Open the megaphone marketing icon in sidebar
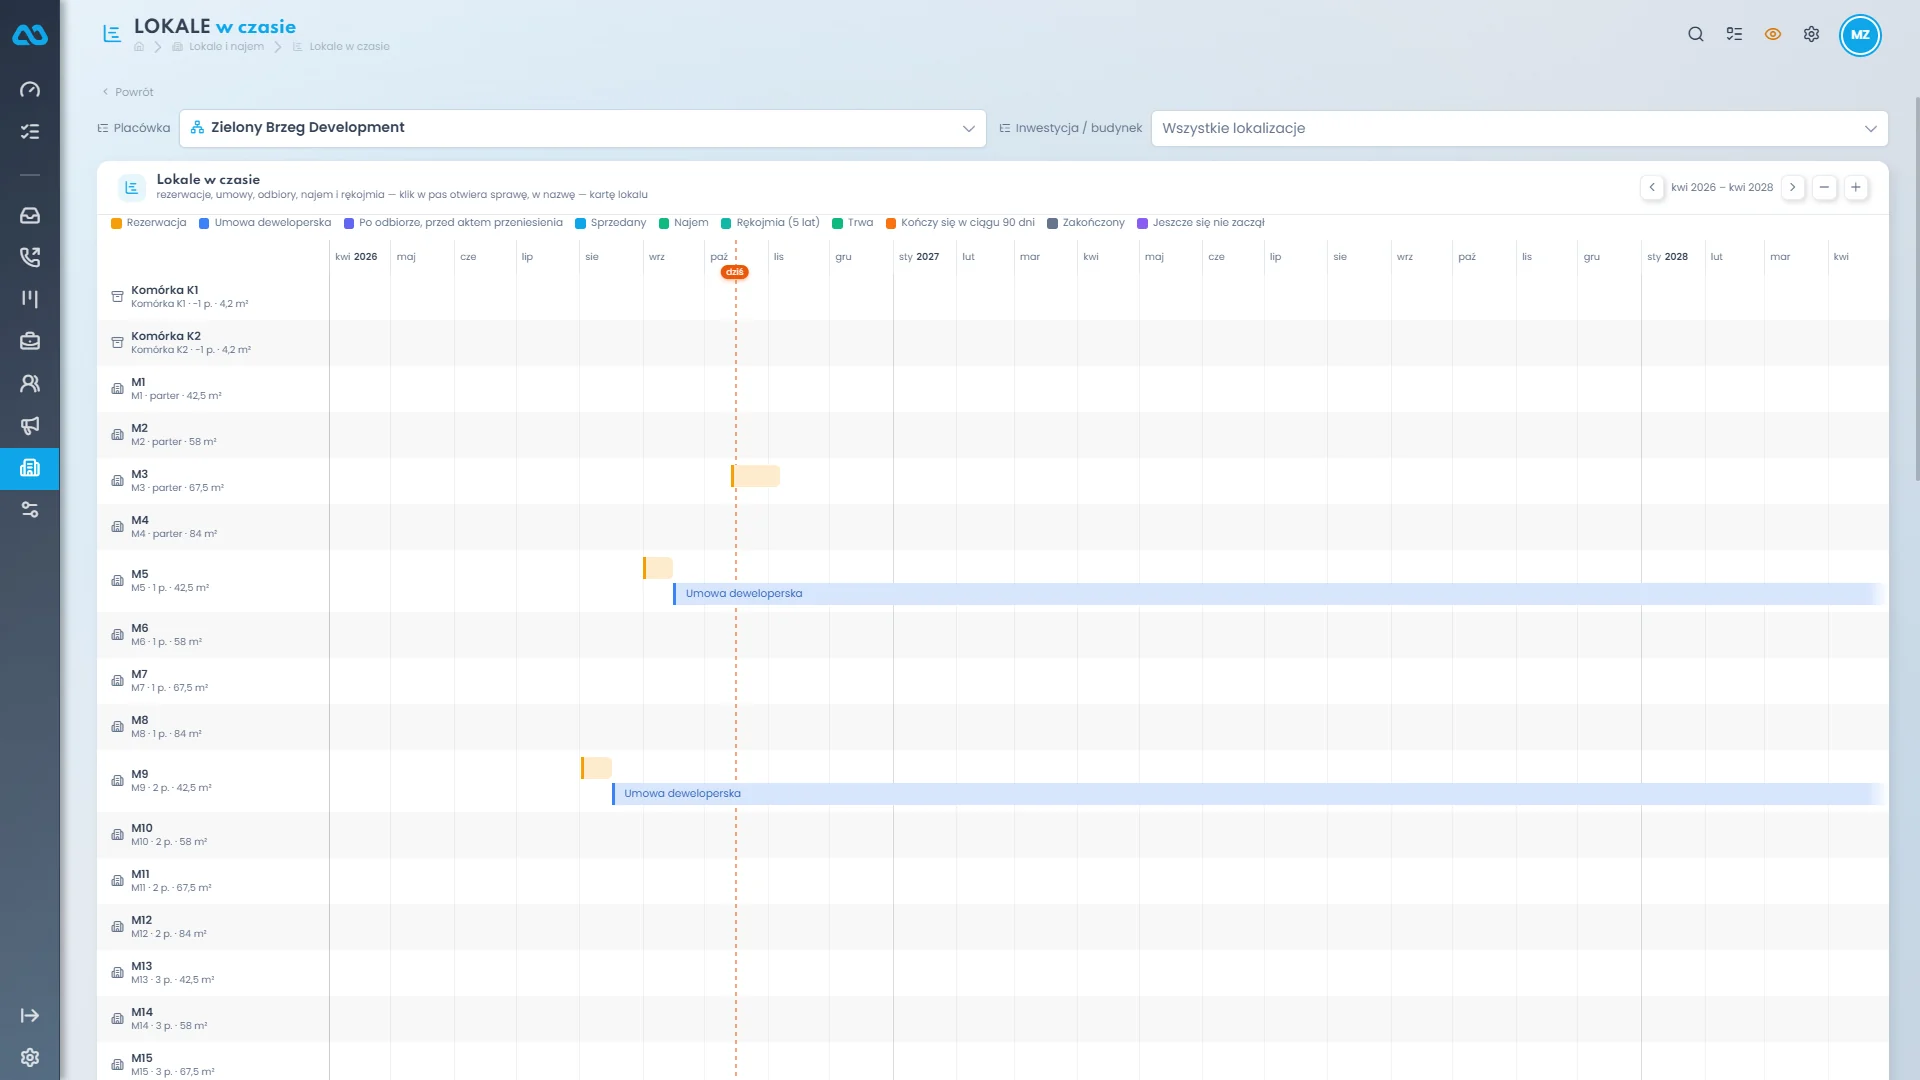 point(30,426)
